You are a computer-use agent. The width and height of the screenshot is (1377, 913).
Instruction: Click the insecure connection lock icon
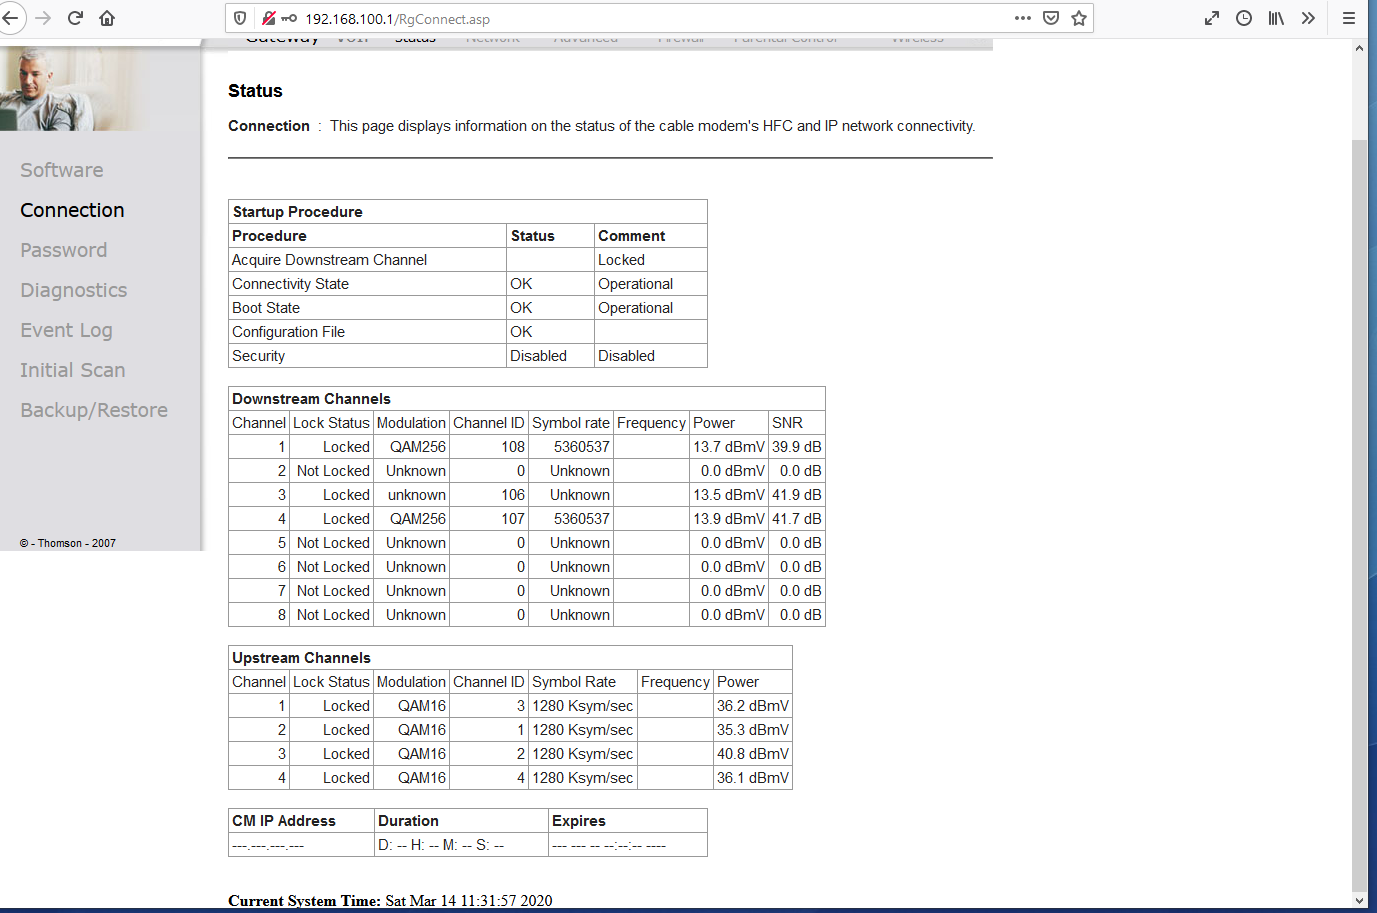[x=268, y=18]
